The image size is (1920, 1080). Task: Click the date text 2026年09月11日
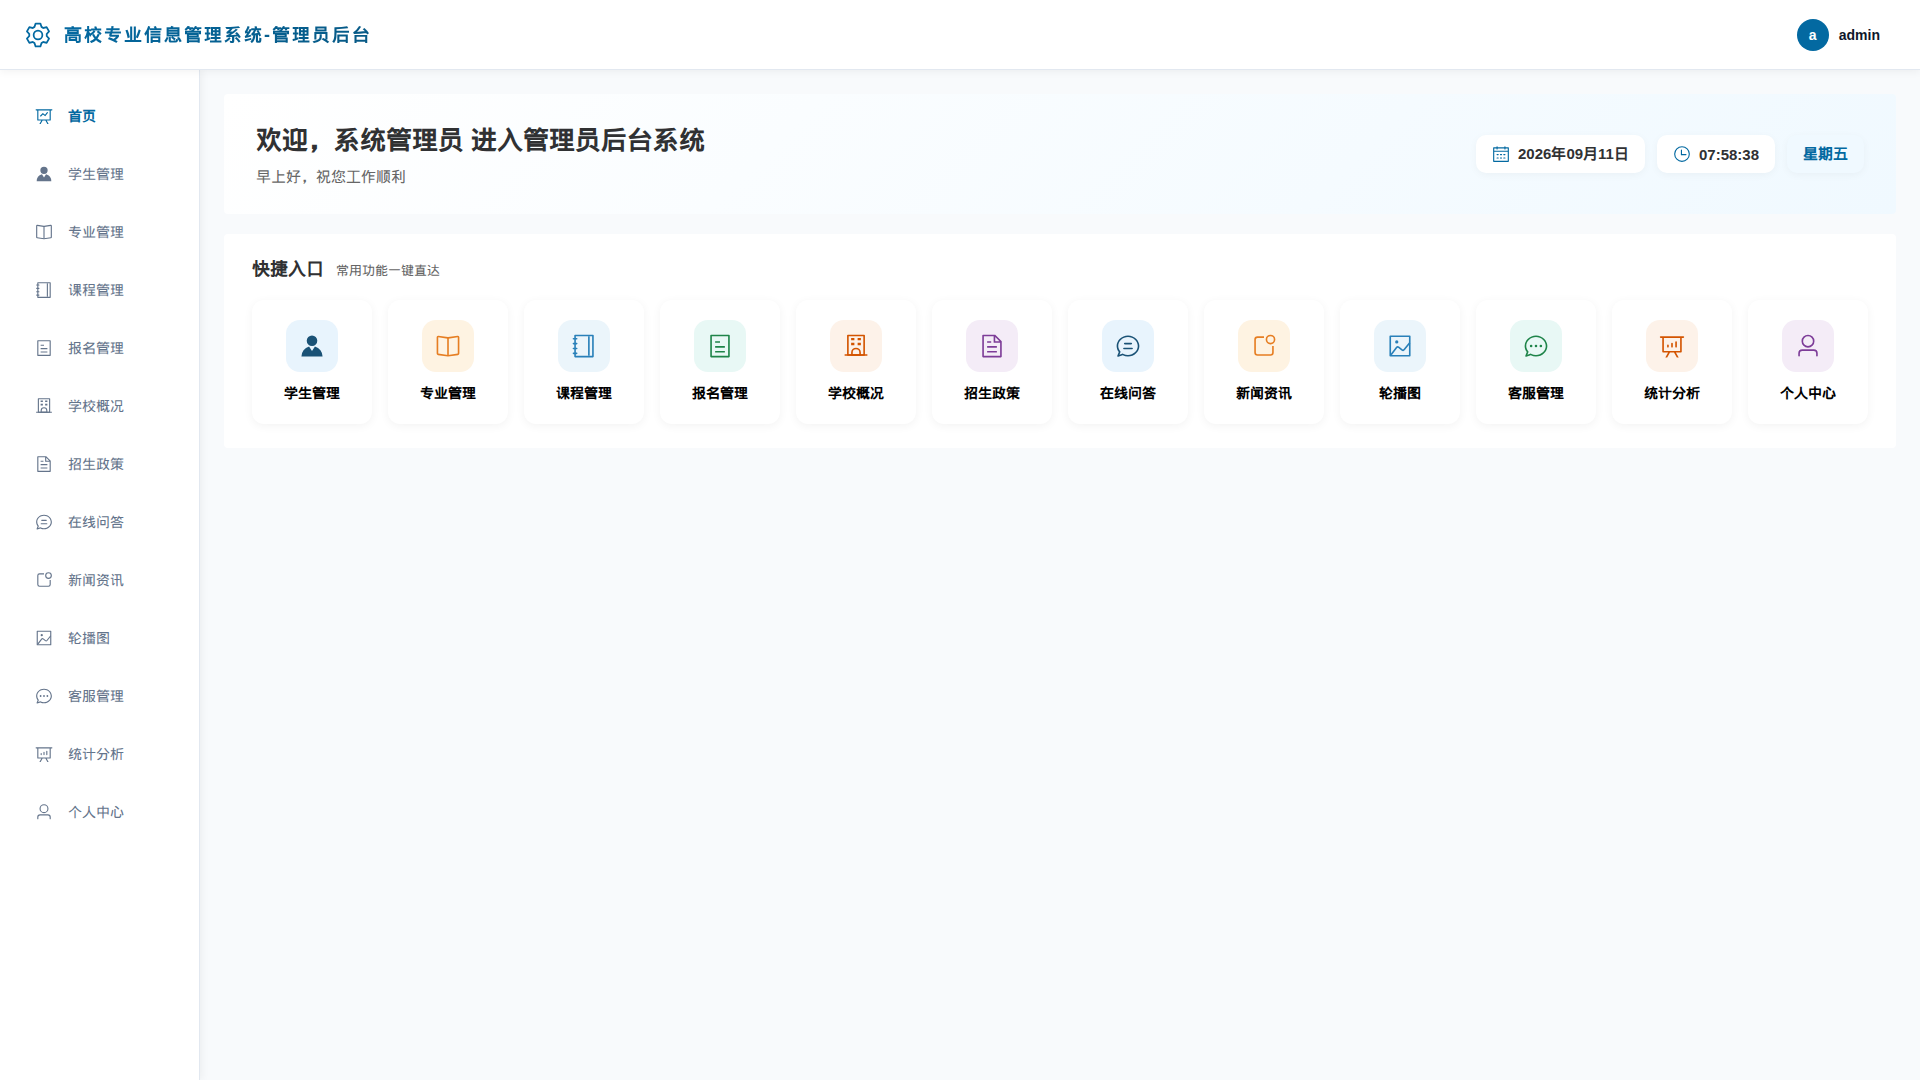[x=1573, y=154]
